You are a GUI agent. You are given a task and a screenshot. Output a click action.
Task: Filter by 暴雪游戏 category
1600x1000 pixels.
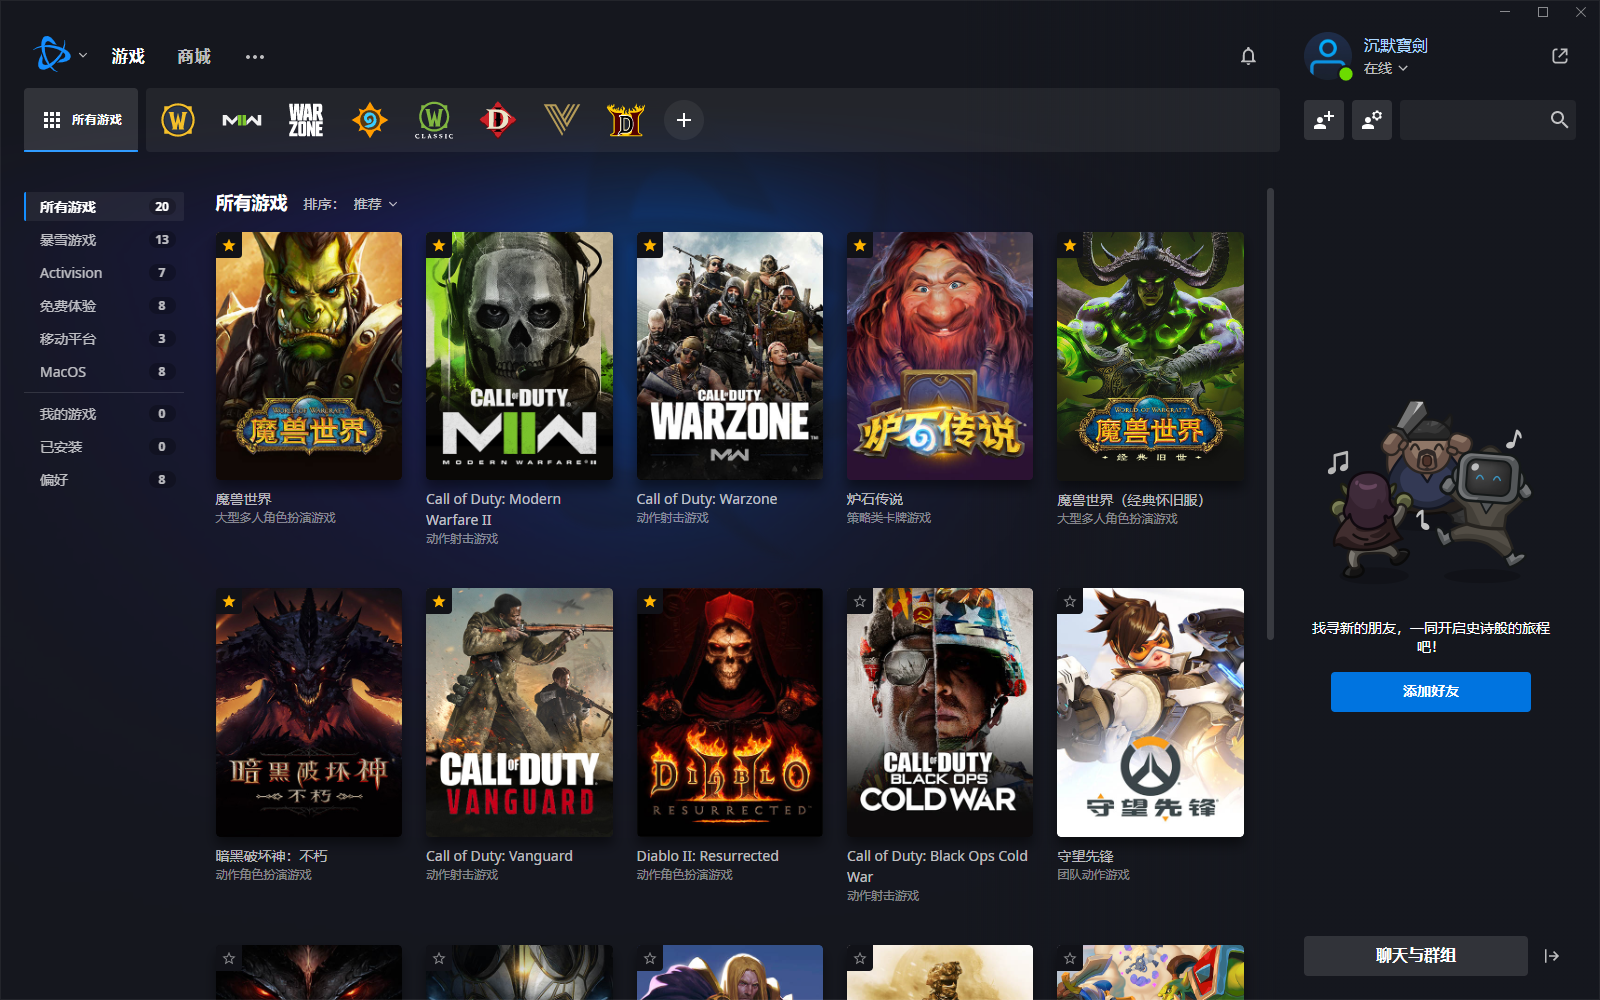click(x=104, y=240)
